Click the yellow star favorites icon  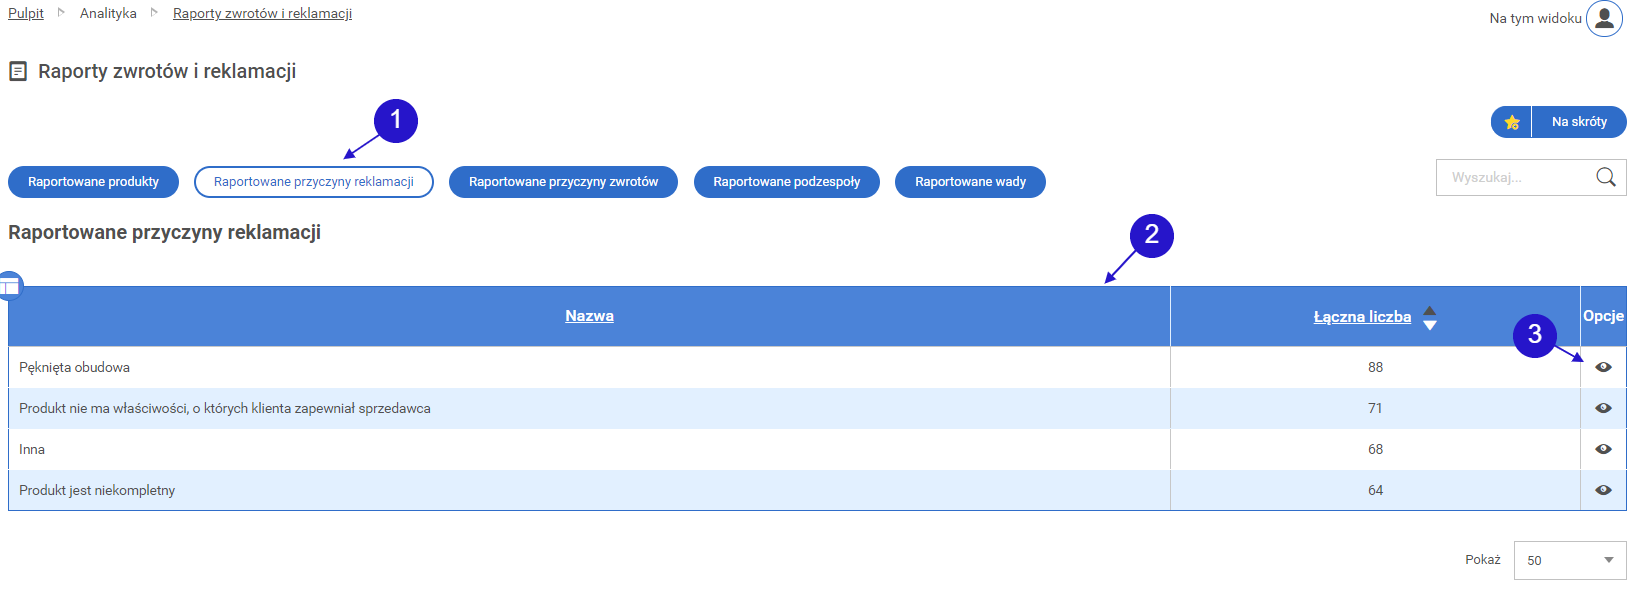click(1512, 122)
